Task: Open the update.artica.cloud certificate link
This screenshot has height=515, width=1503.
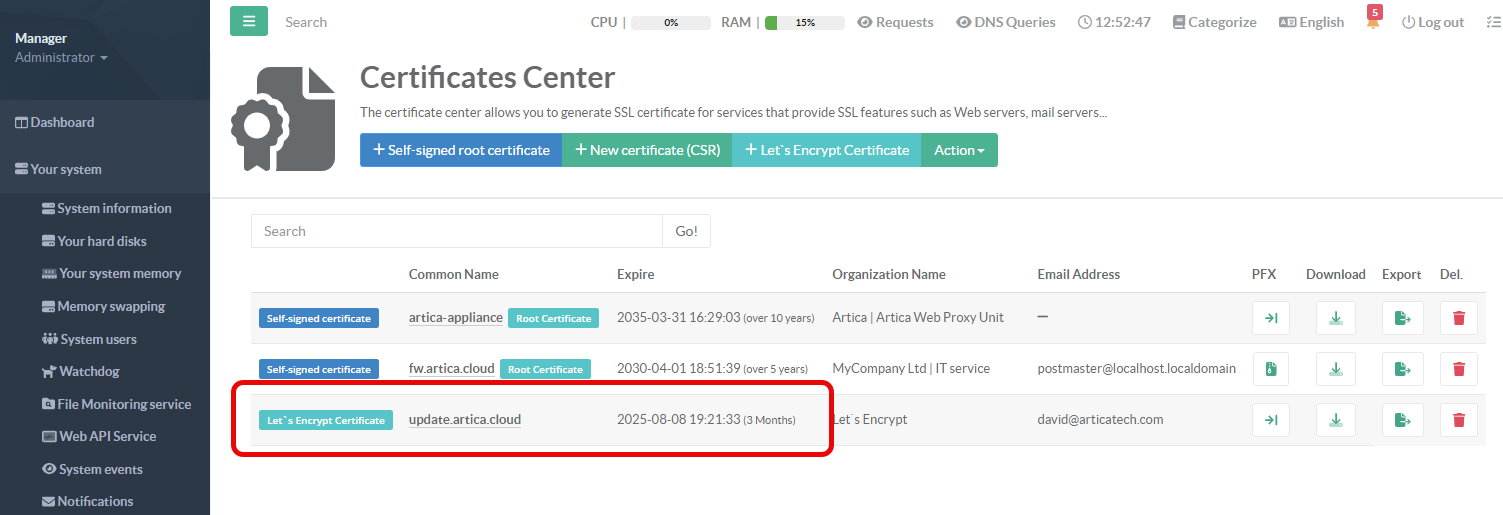Action: [465, 420]
